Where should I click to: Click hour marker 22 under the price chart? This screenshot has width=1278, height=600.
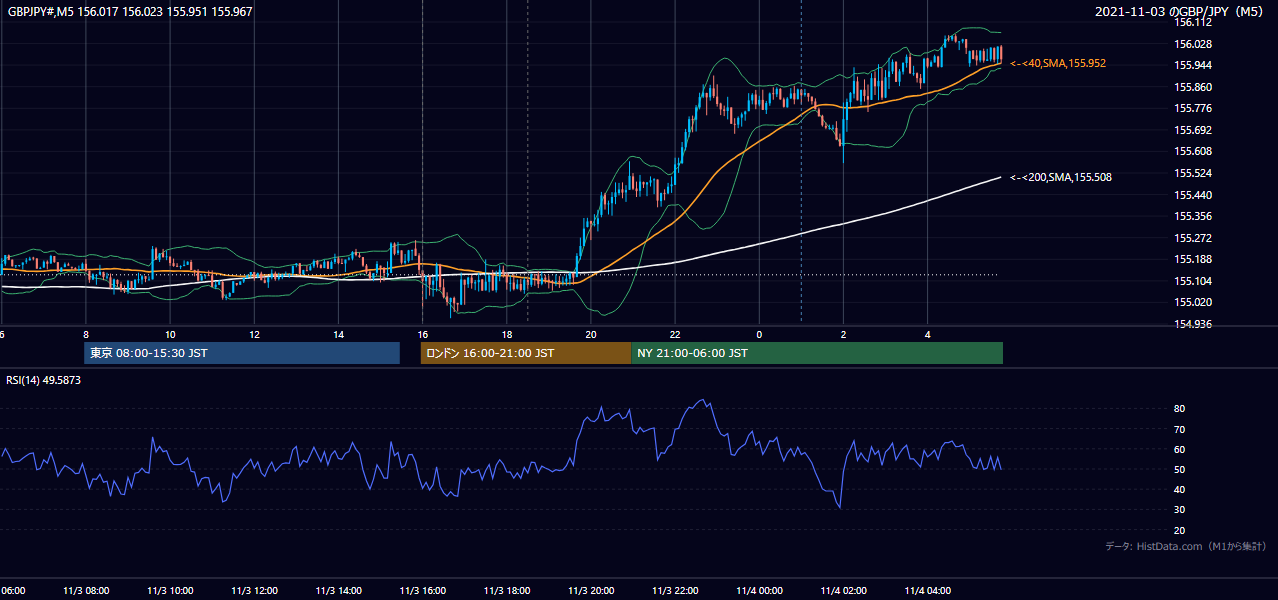(675, 334)
